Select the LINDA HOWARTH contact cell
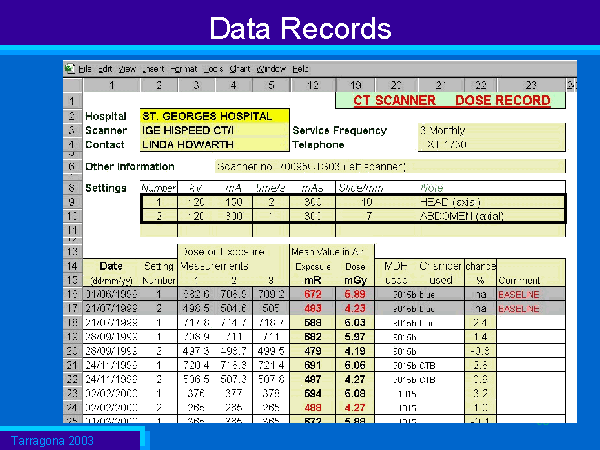This screenshot has height=450, width=600. click(x=214, y=144)
